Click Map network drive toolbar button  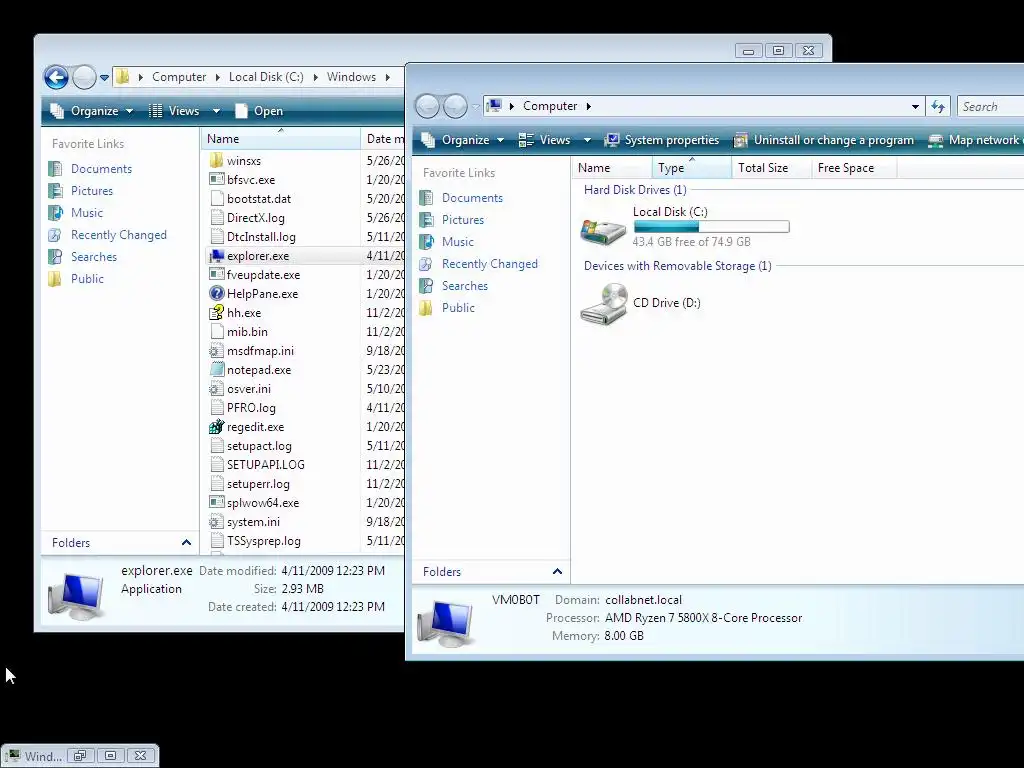click(975, 140)
